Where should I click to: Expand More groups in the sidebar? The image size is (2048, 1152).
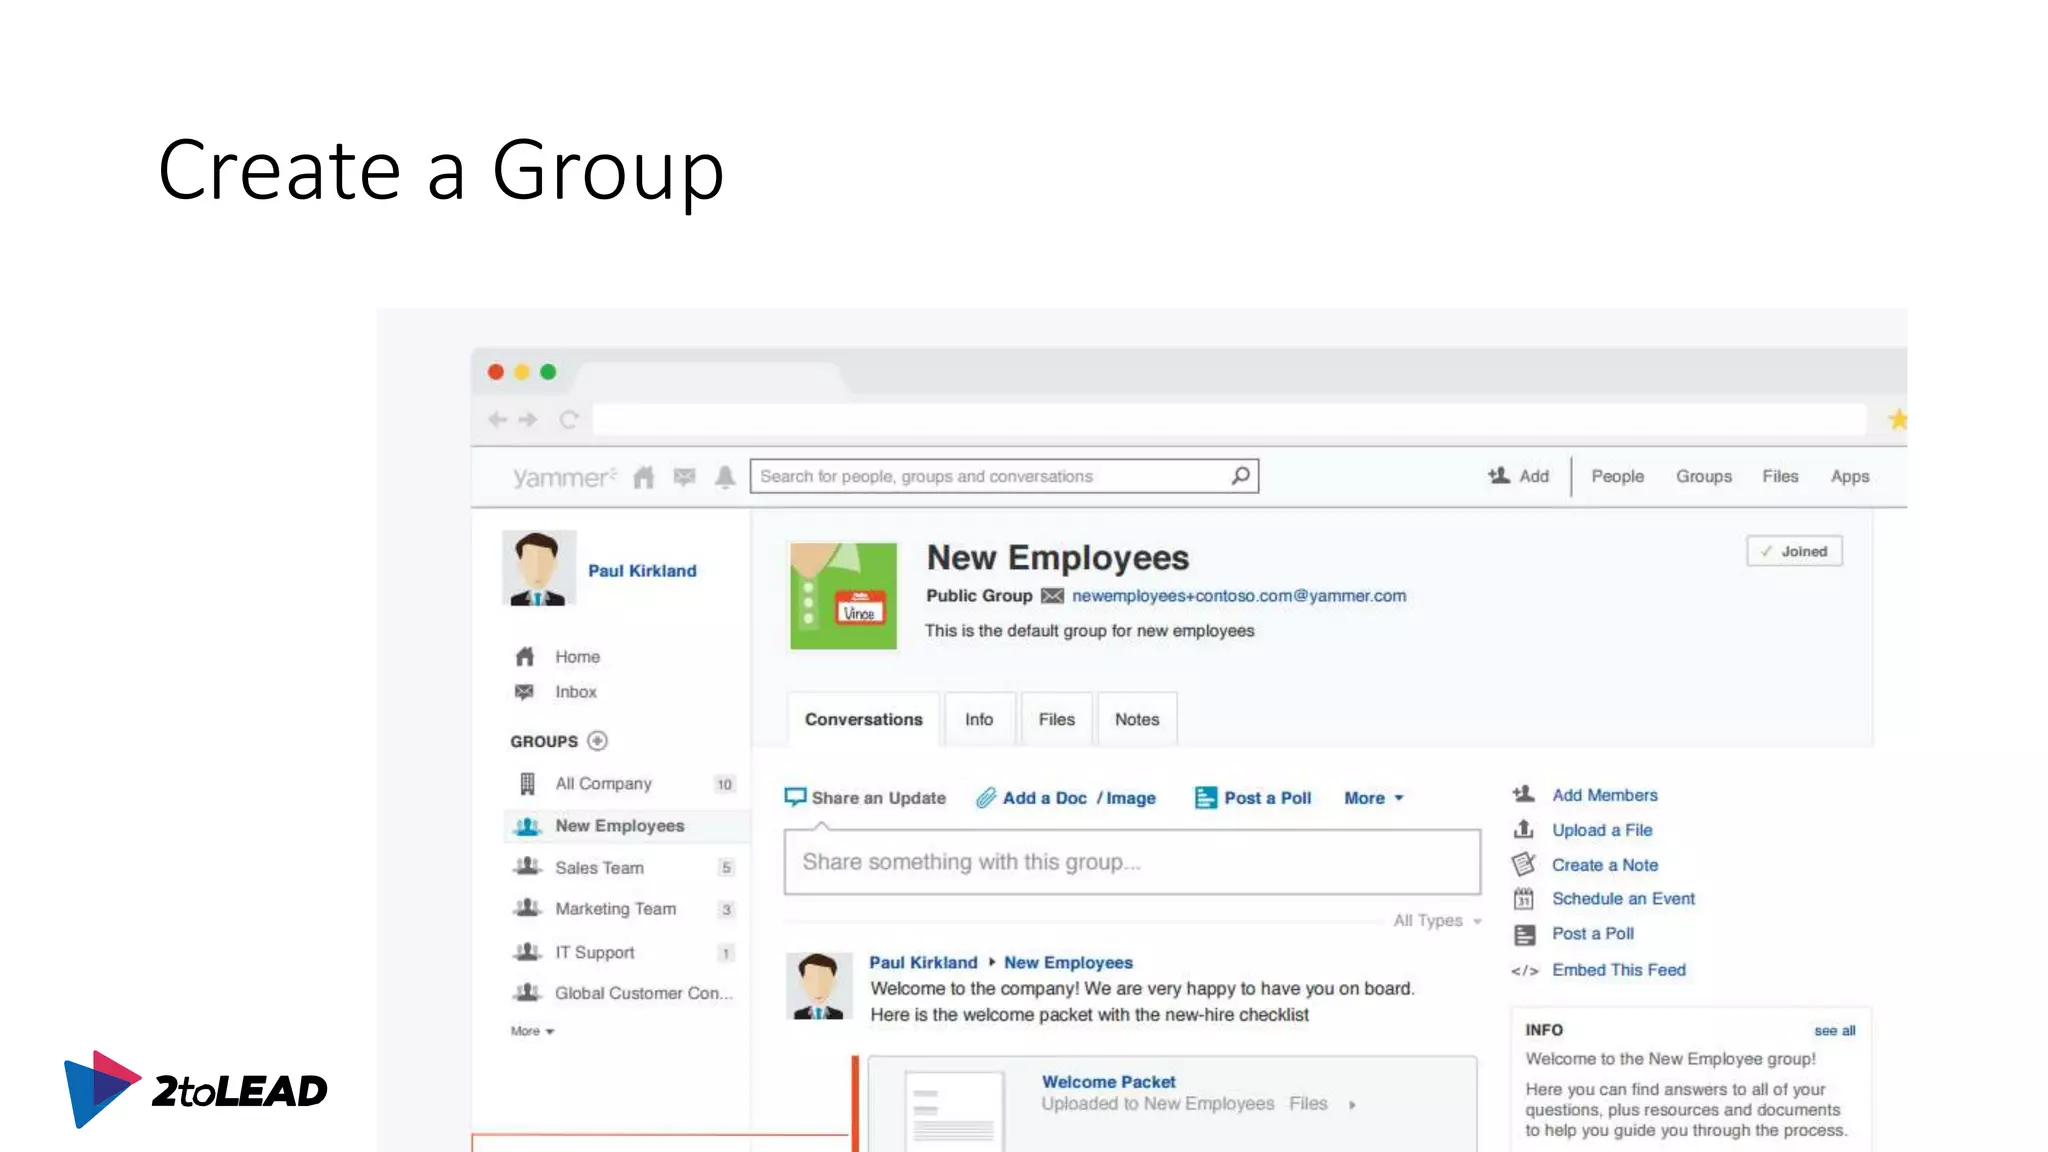(x=532, y=1031)
